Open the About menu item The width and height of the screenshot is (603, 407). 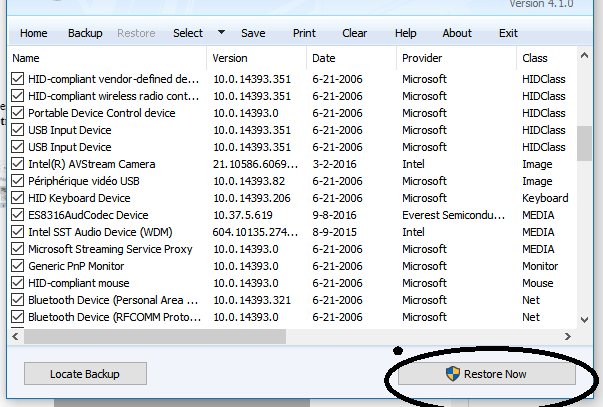[x=457, y=33]
